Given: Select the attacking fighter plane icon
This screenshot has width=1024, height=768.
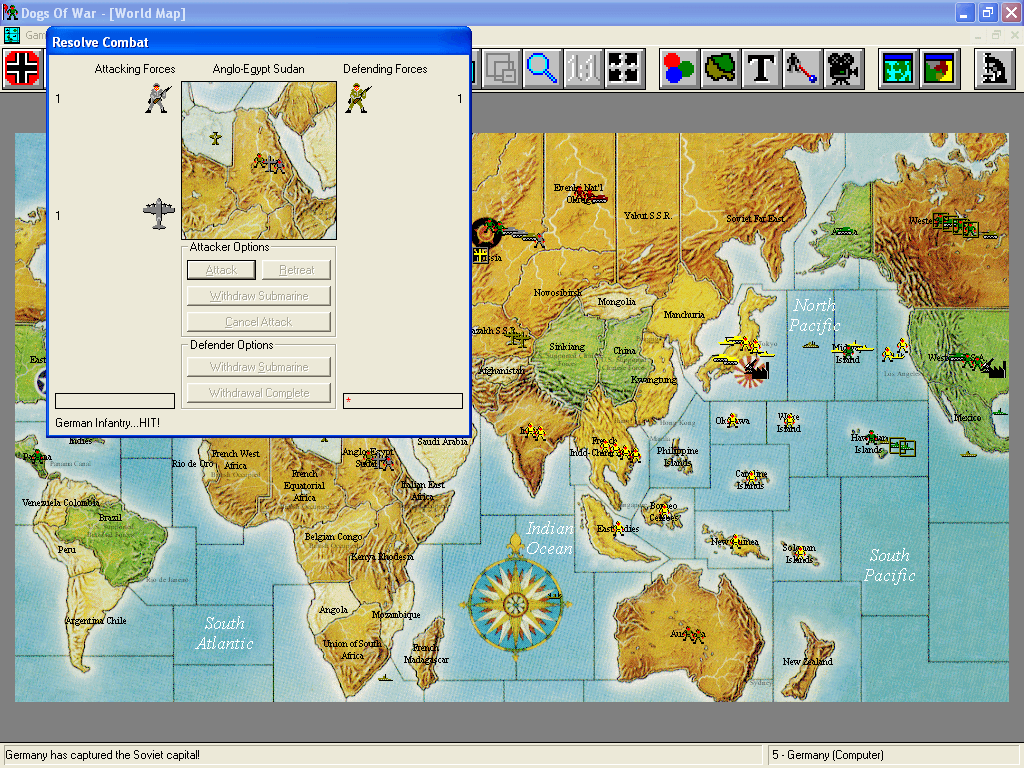Looking at the screenshot, I should tap(159, 214).
